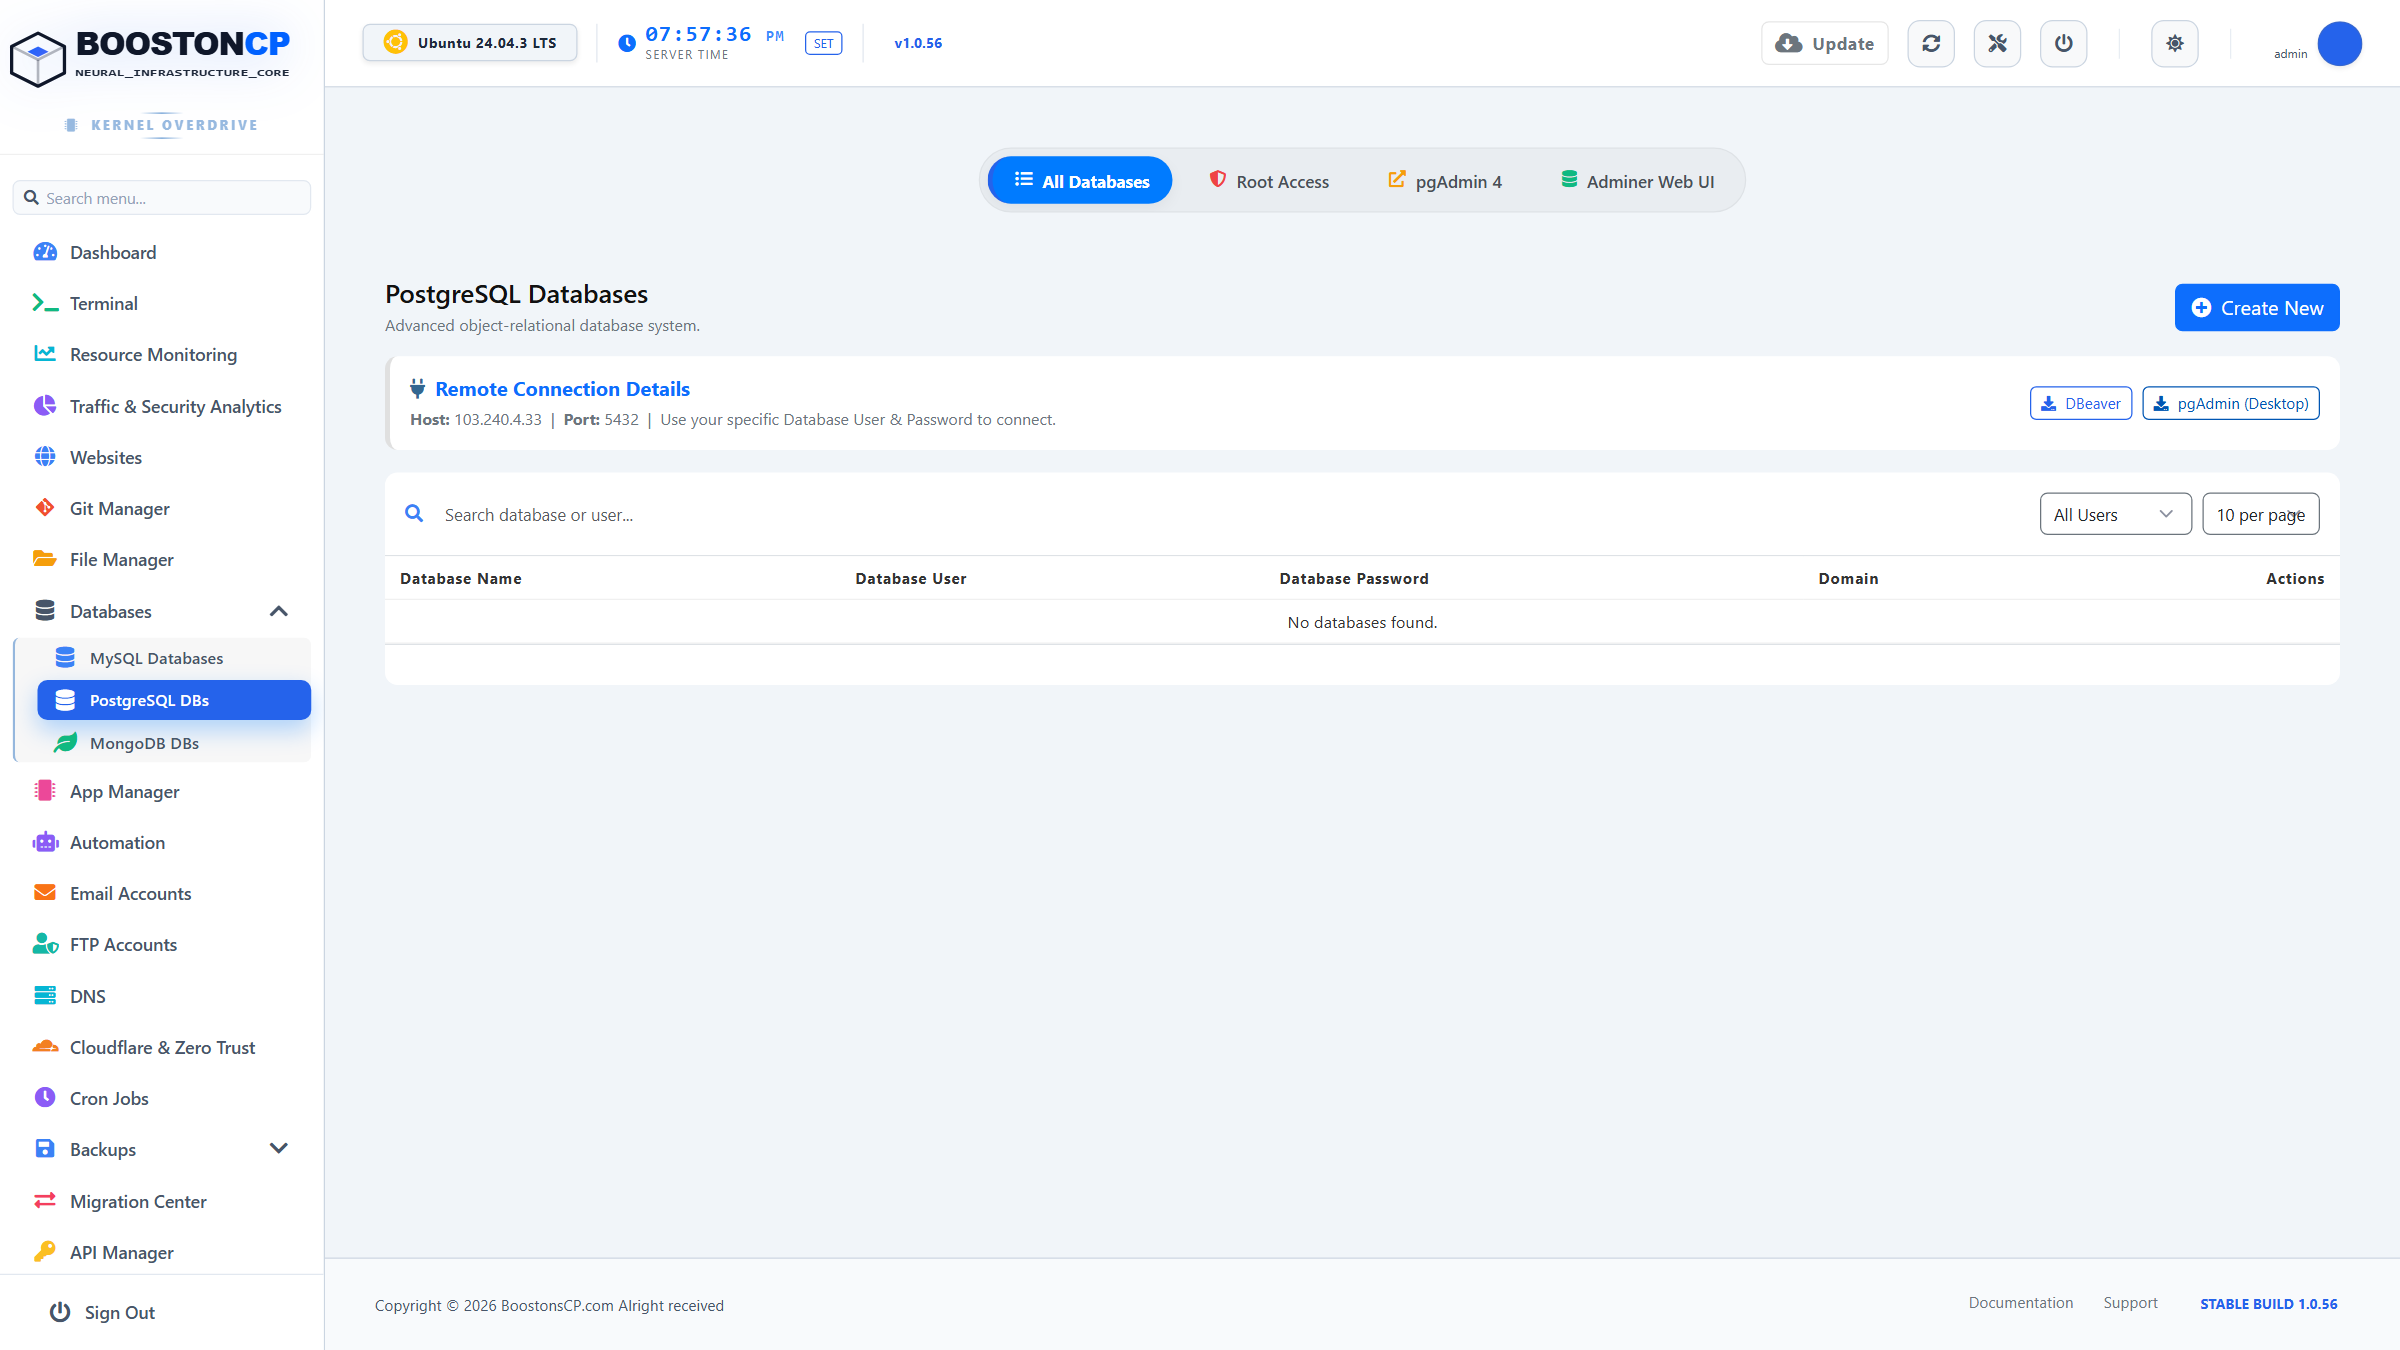Viewport: 2400px width, 1350px height.
Task: Open the All Users dropdown
Action: 2115,514
